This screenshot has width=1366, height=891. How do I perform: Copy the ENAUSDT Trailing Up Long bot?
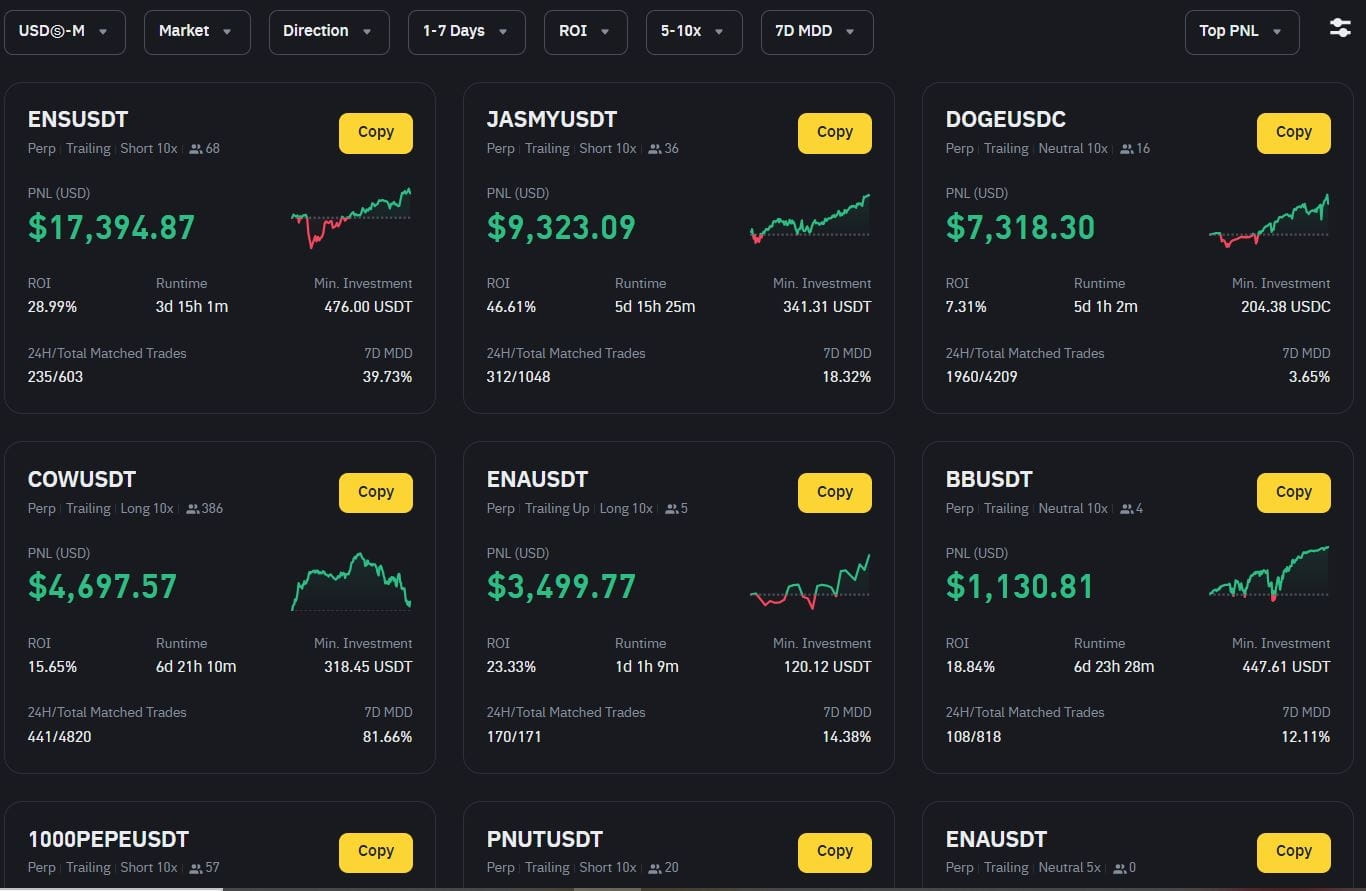point(834,492)
